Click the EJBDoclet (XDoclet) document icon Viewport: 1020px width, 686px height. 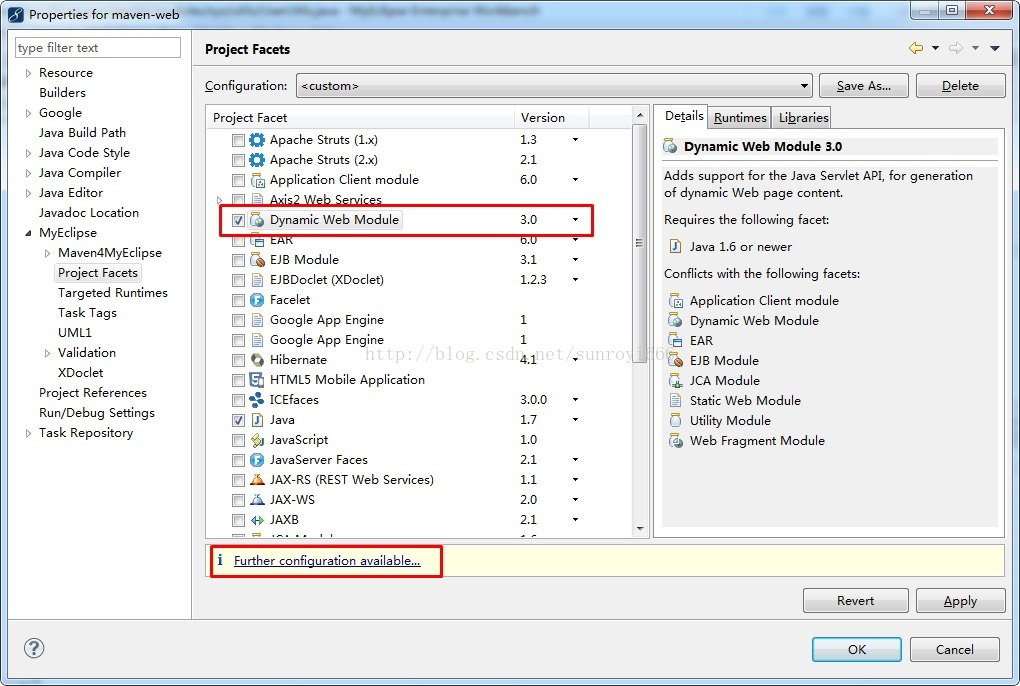pos(258,280)
